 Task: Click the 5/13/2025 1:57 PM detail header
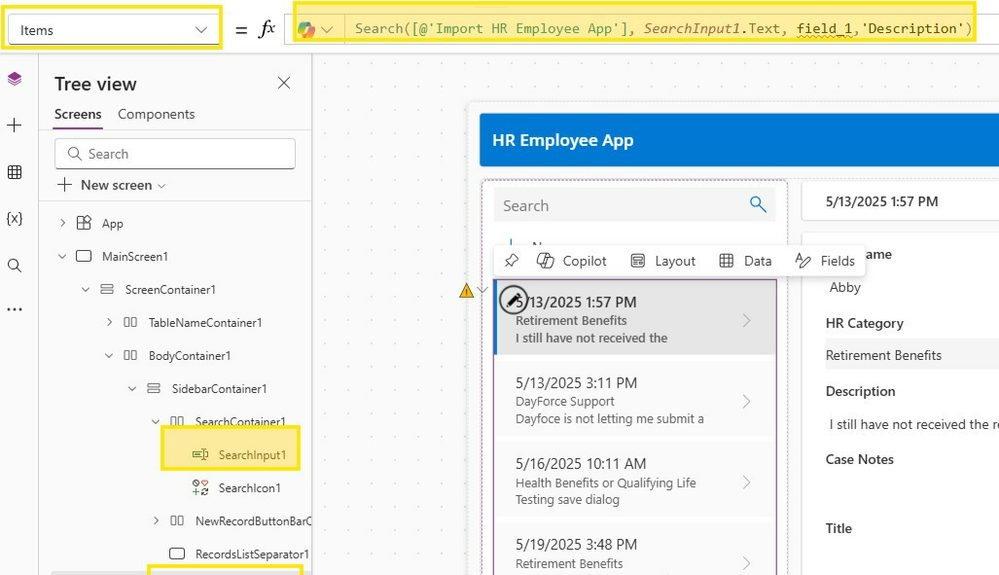click(x=882, y=201)
